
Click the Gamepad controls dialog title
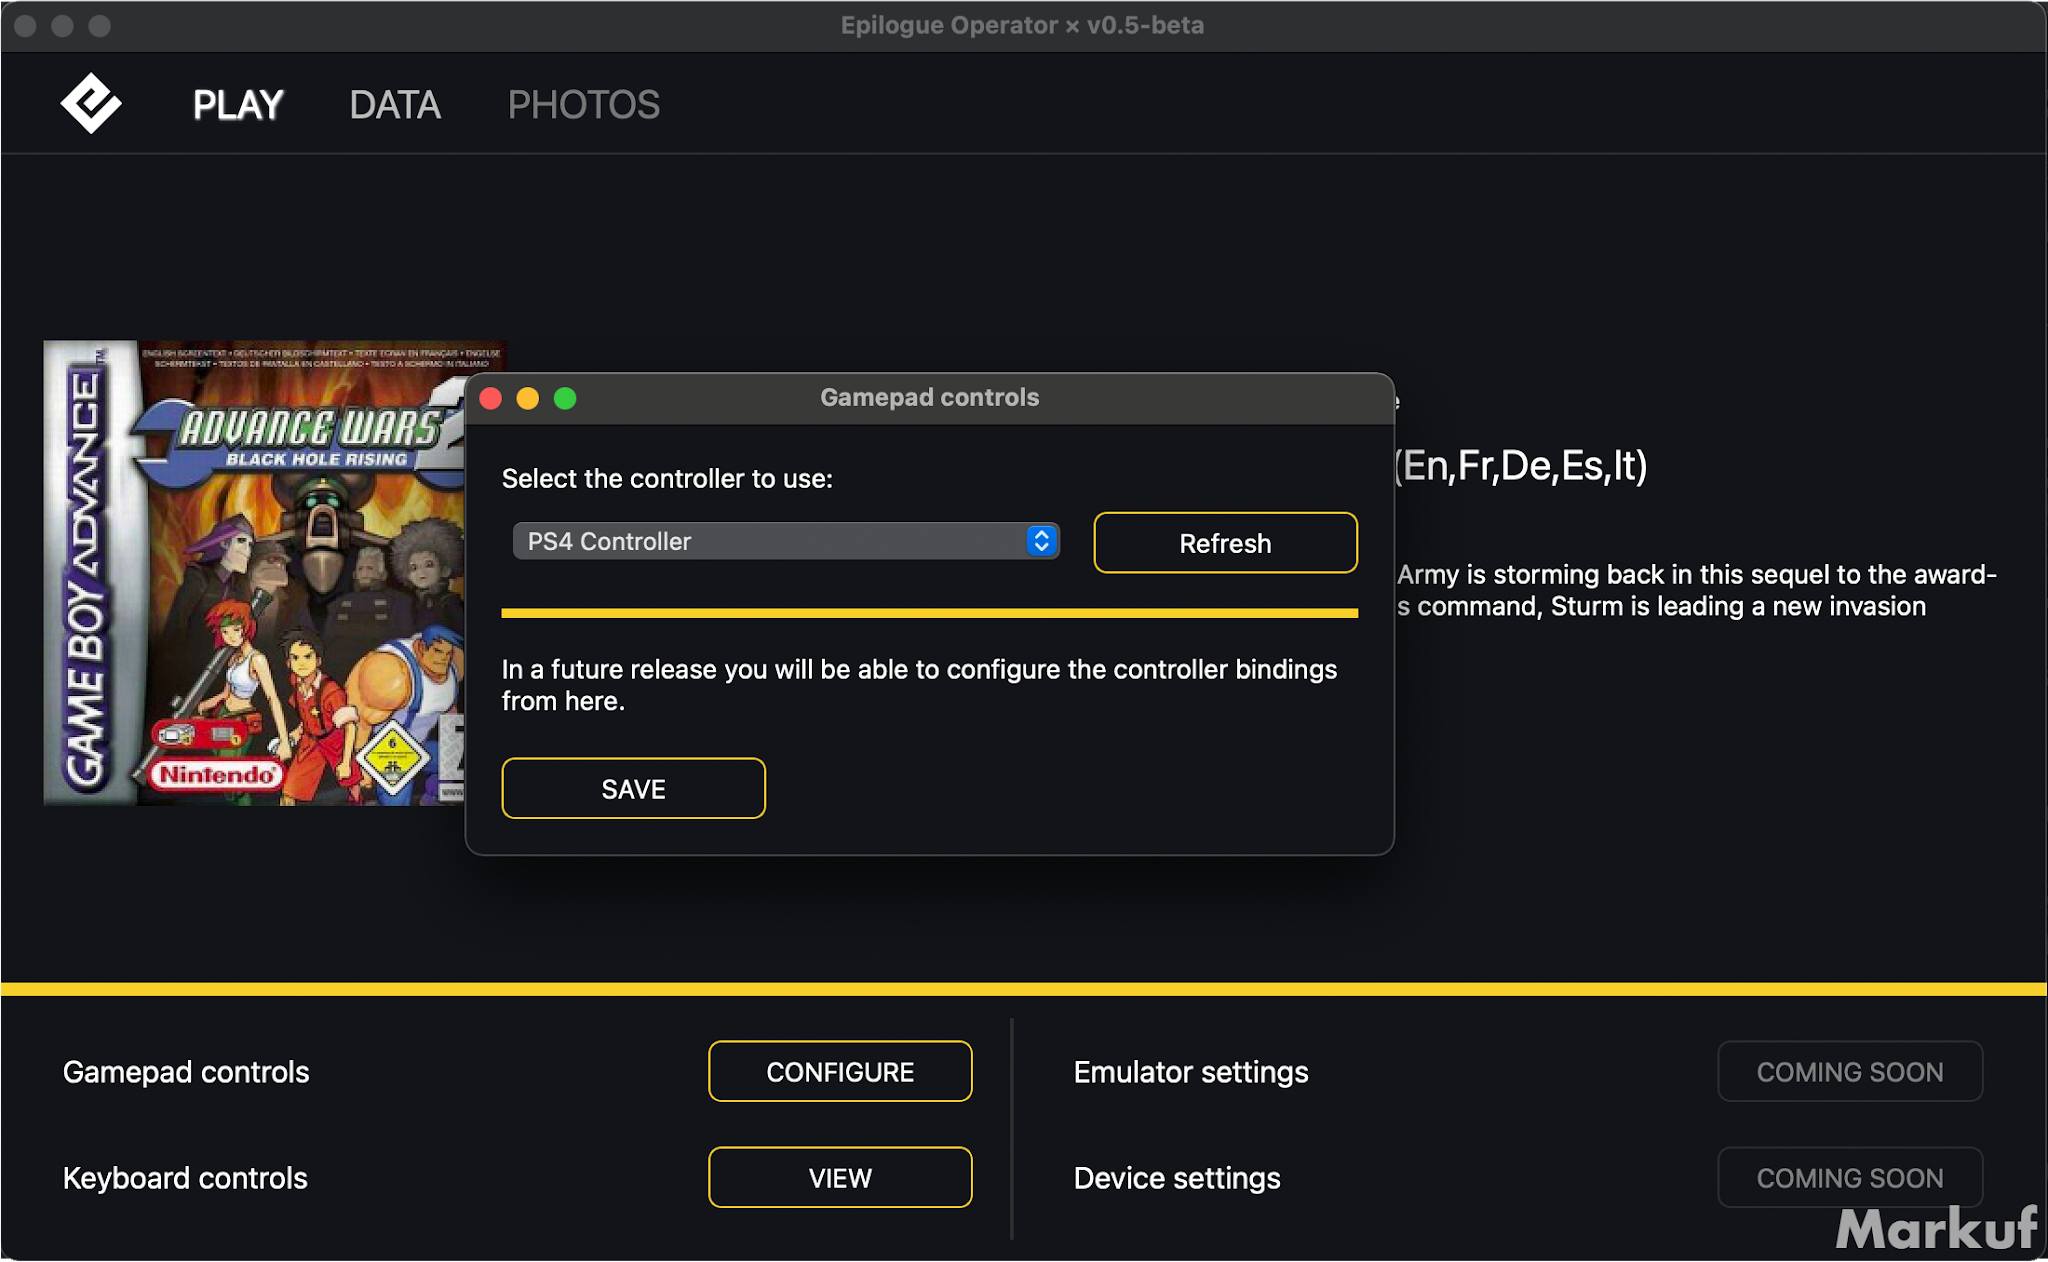click(x=929, y=398)
